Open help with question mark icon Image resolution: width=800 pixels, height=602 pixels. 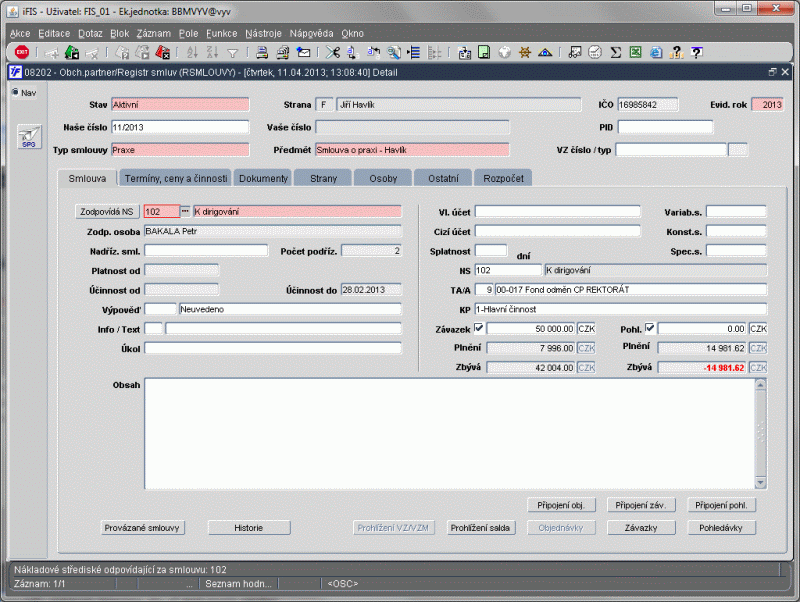pos(696,52)
